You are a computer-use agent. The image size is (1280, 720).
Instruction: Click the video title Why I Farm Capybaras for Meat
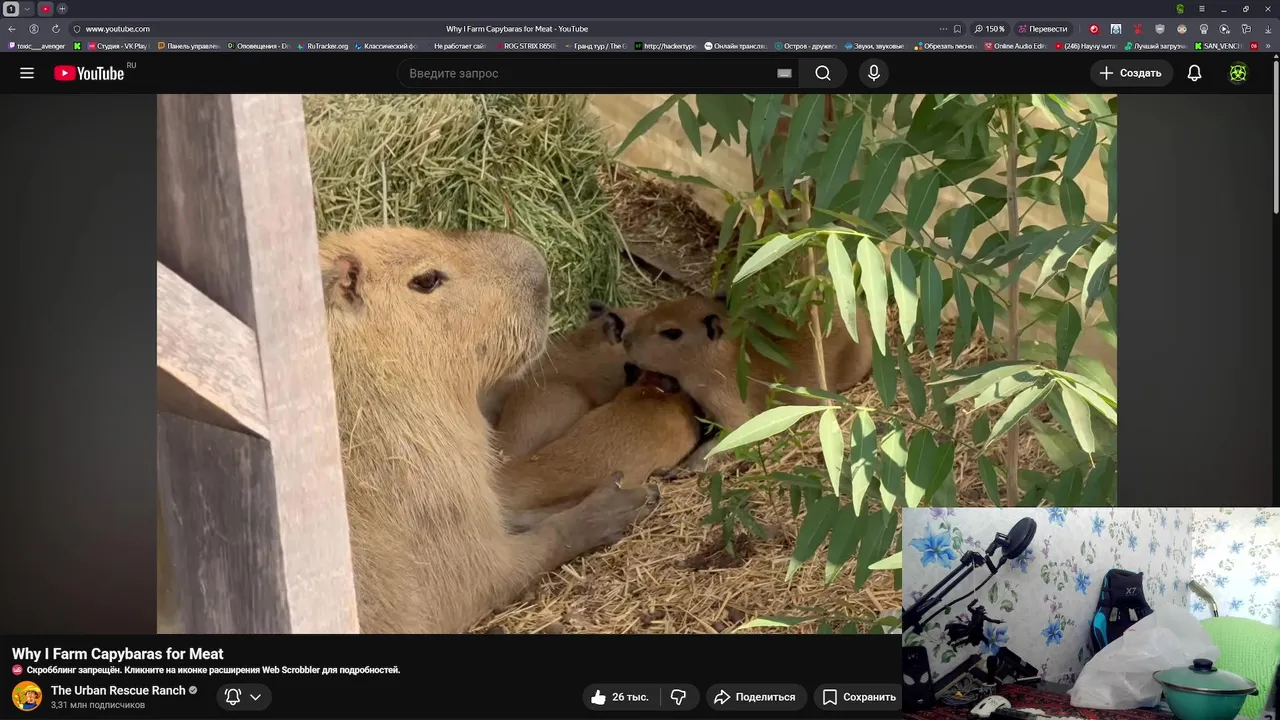118,654
